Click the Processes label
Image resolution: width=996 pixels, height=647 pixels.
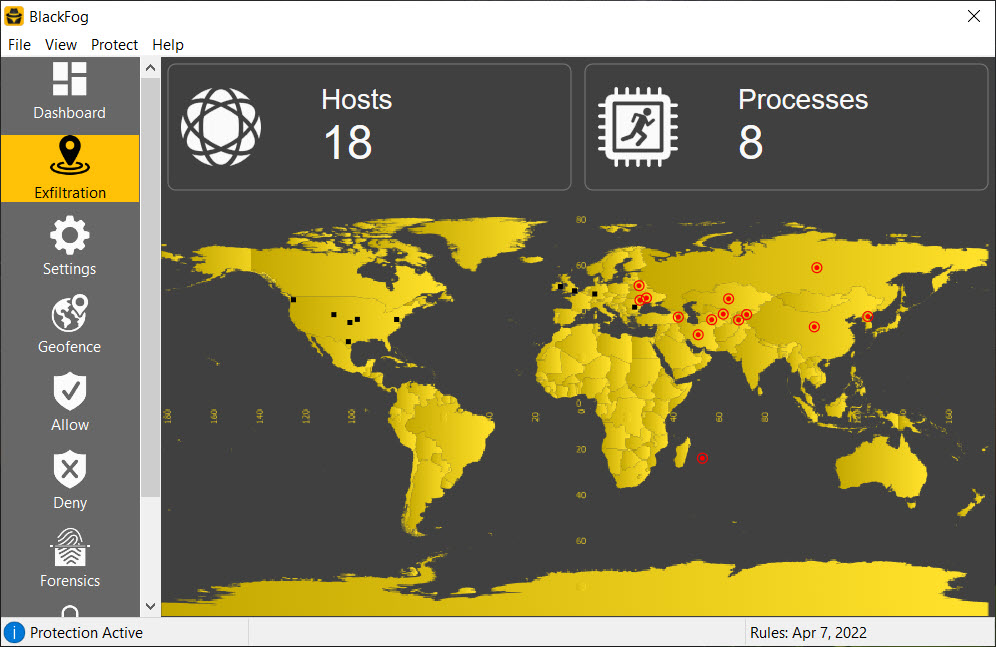tap(803, 100)
